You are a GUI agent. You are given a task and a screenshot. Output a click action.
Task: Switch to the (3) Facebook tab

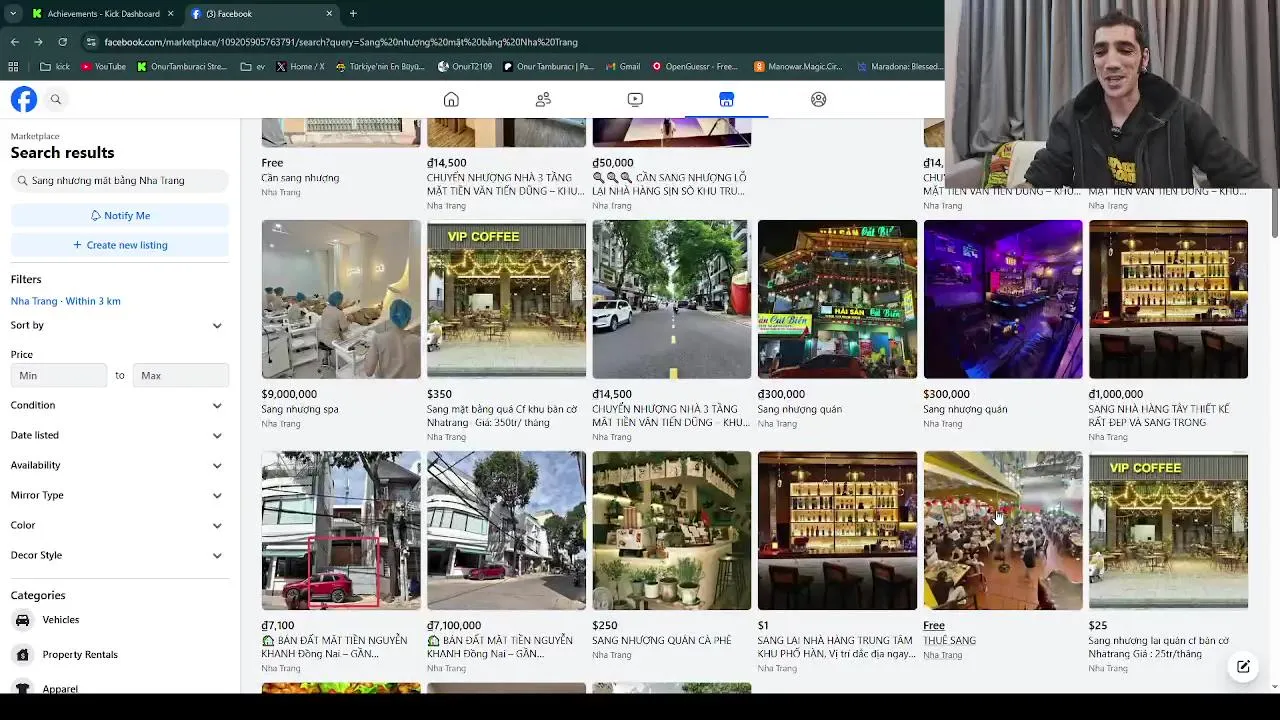[x=262, y=14]
